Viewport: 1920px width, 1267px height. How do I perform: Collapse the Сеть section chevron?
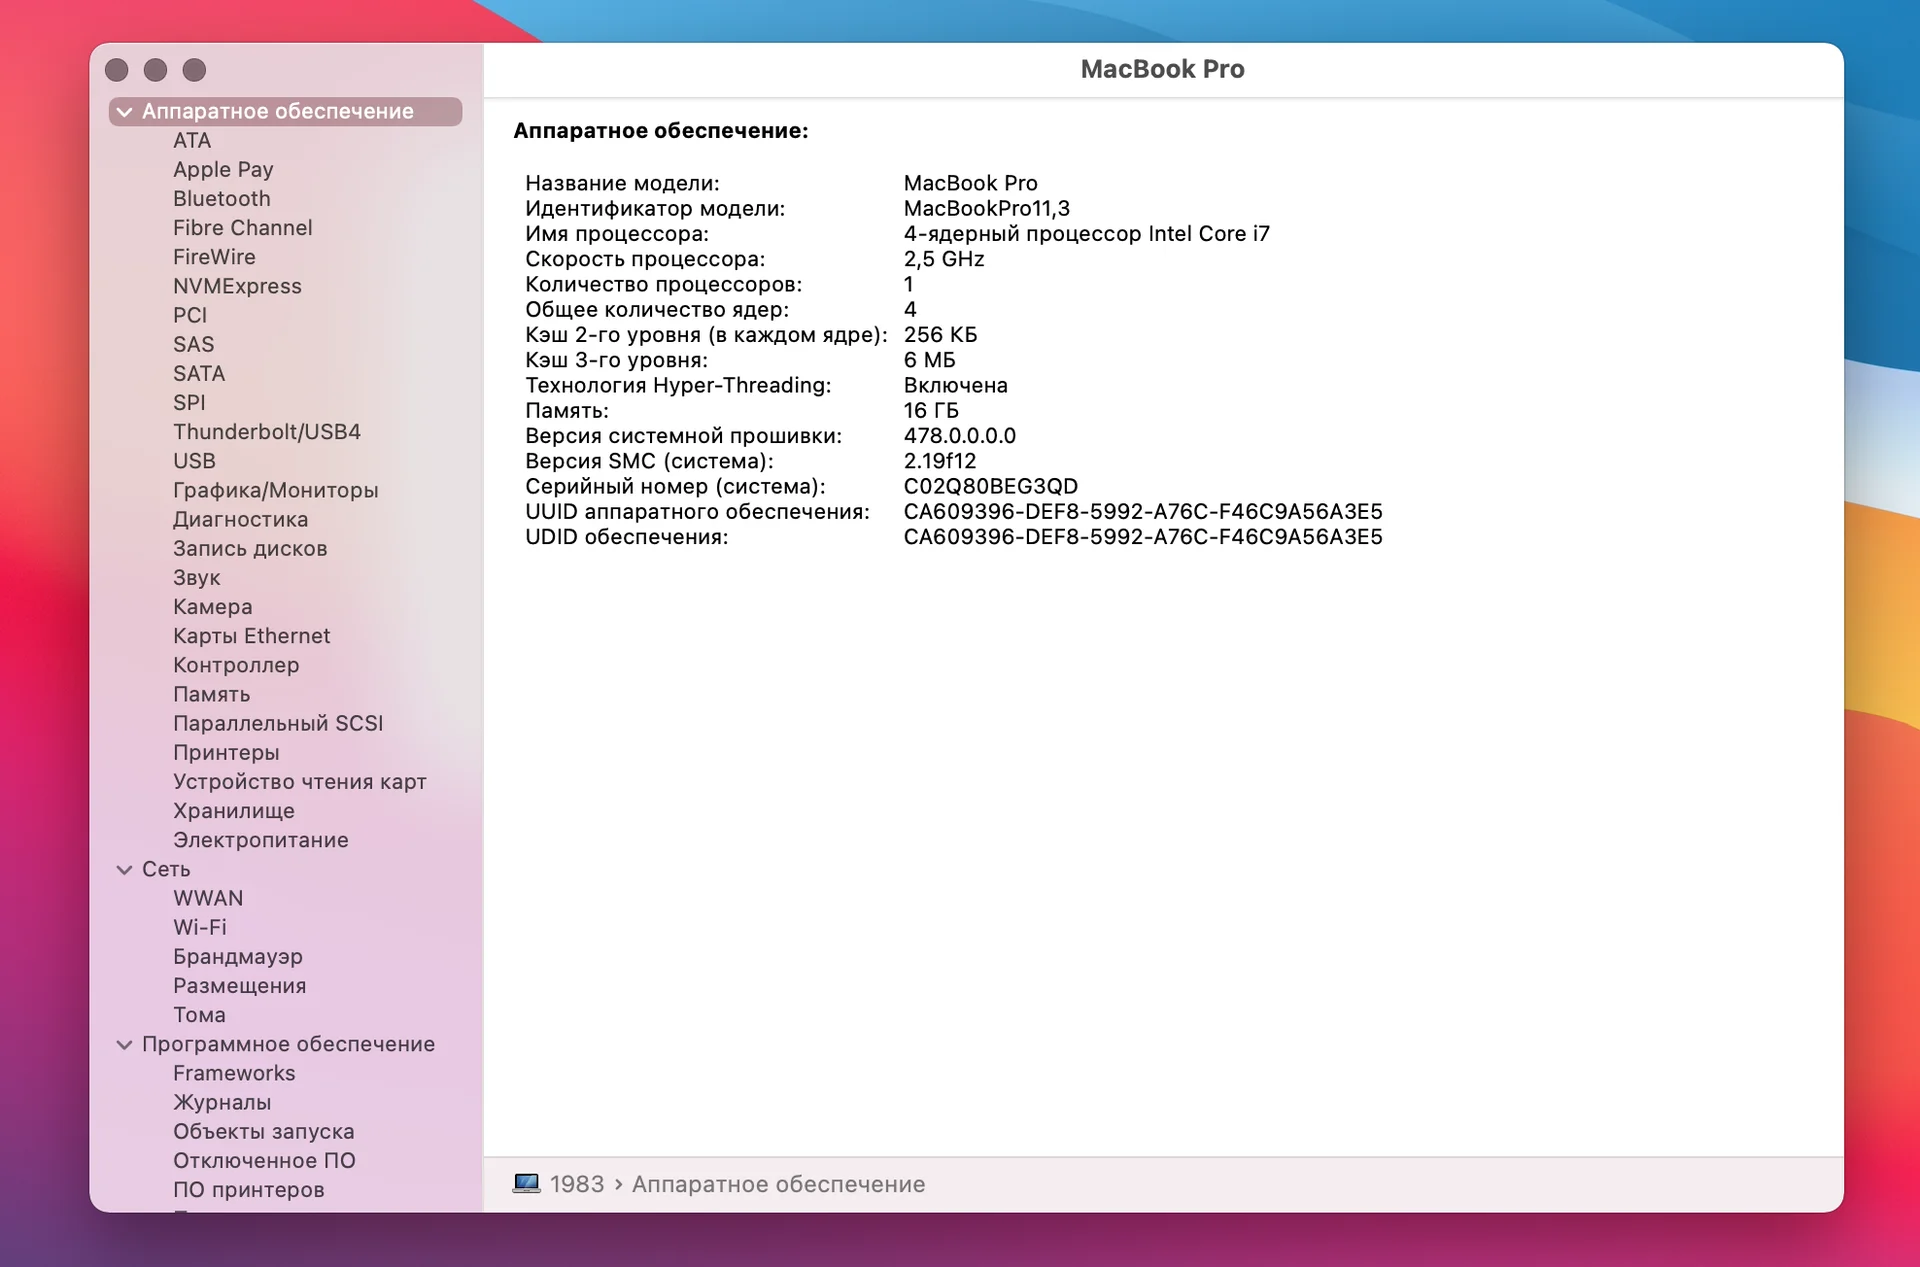[x=124, y=870]
